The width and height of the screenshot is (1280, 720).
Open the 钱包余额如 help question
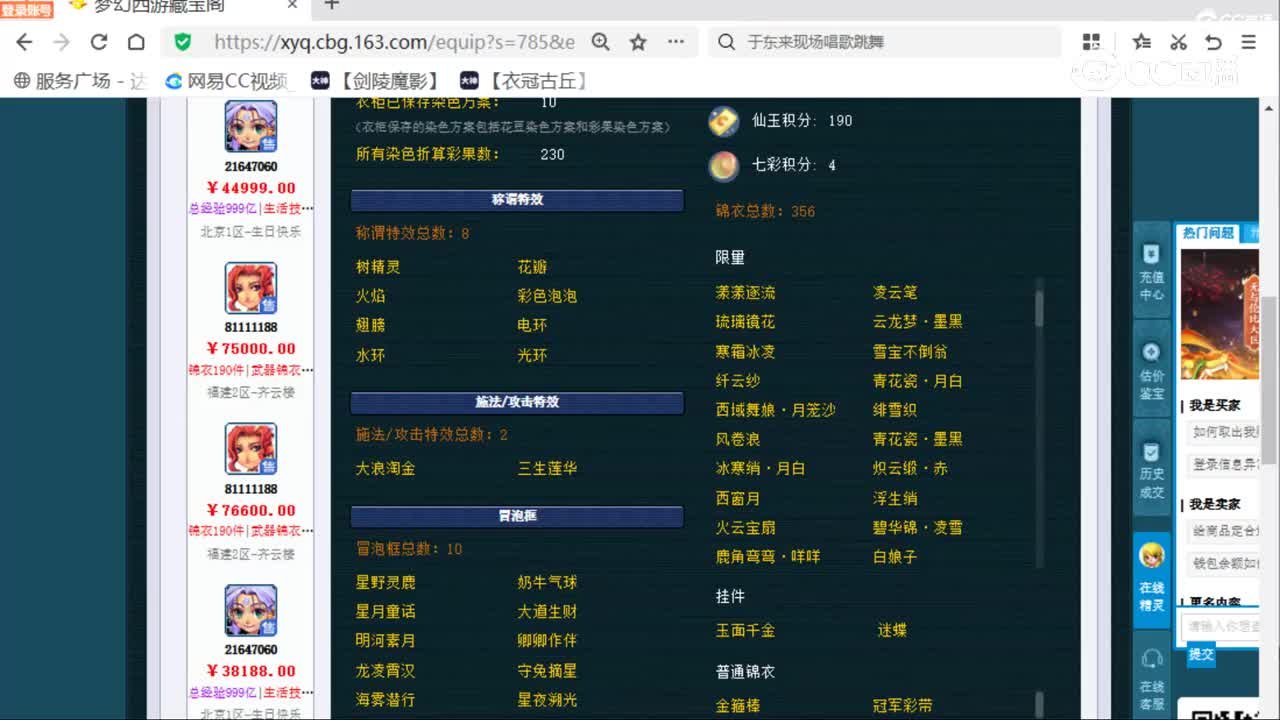click(1225, 563)
